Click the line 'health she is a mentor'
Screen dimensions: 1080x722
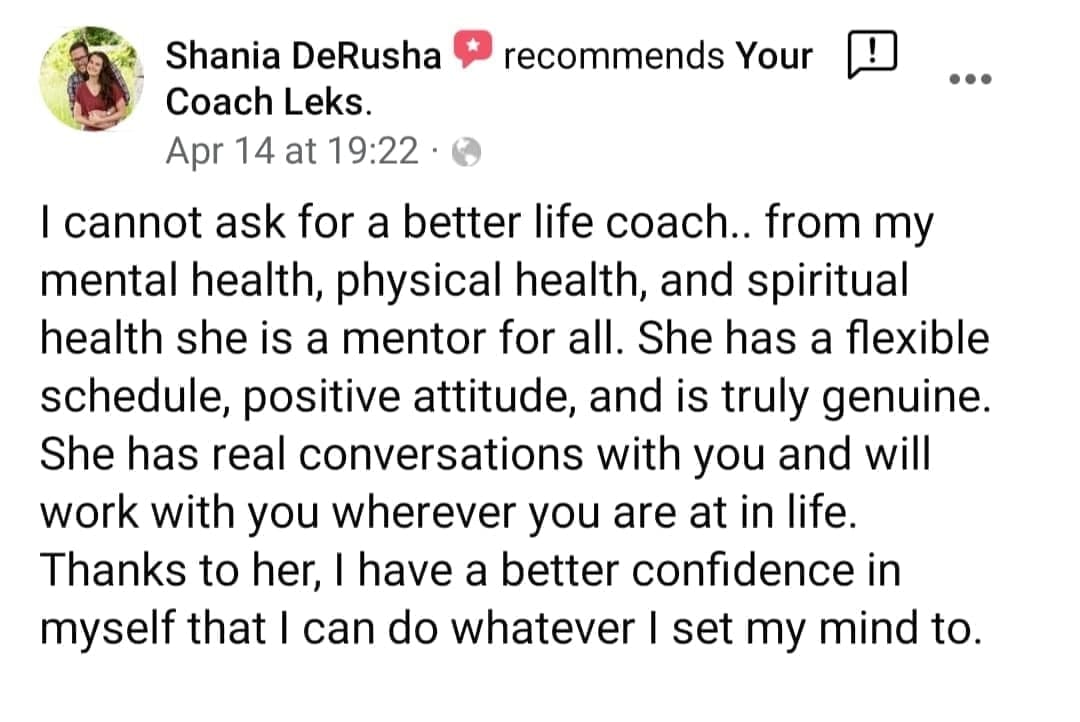[x=514, y=339]
